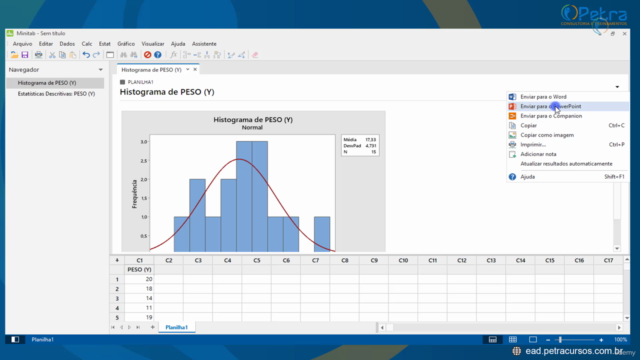Print using the toolbar printer icon
Screen dimensions: 640x360
(x=38, y=55)
